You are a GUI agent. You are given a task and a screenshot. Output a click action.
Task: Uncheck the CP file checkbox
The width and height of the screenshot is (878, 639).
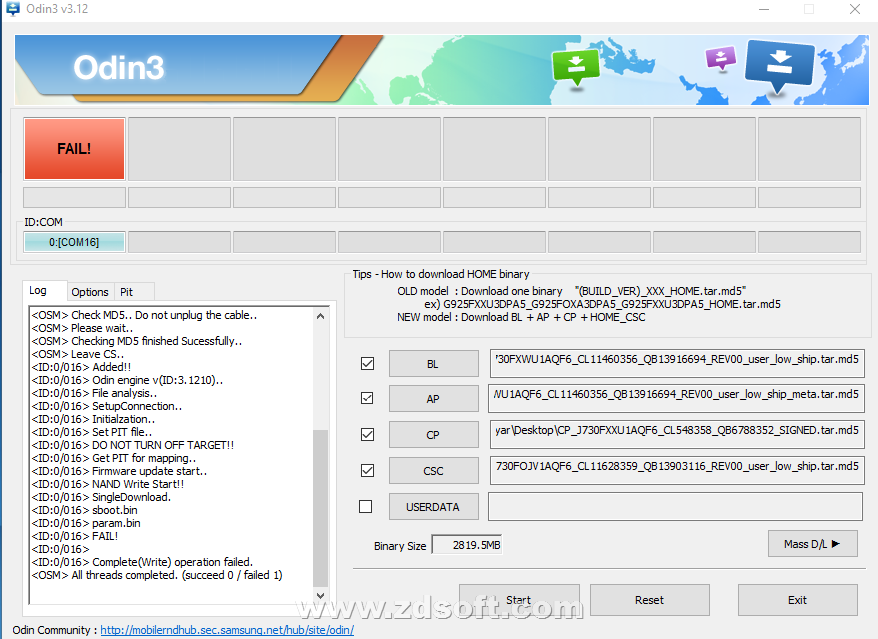pos(367,434)
